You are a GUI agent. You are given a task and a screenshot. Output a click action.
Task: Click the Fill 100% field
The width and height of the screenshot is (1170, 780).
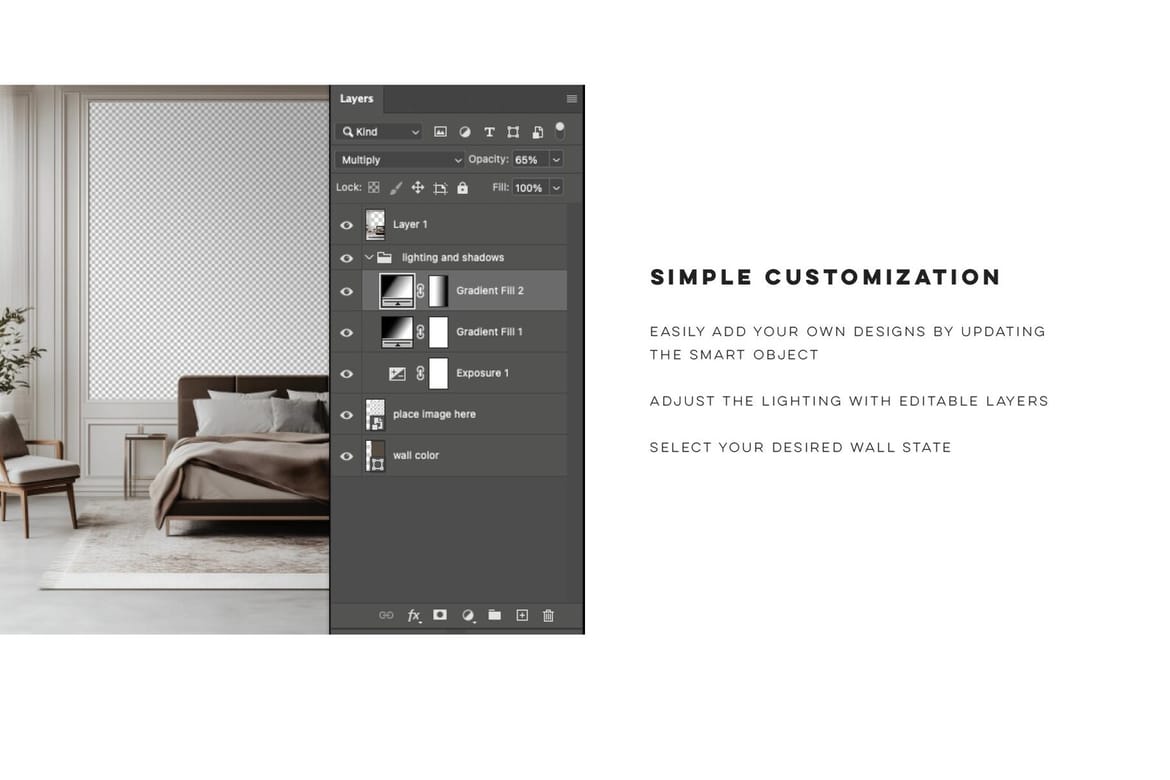click(531, 188)
